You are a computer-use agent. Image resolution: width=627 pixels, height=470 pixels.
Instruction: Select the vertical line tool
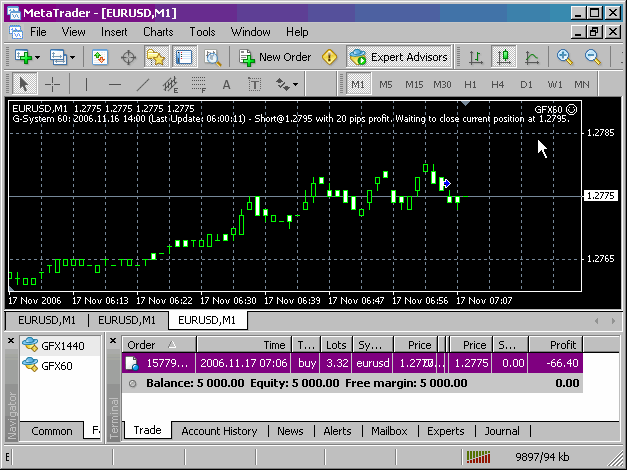coord(87,84)
